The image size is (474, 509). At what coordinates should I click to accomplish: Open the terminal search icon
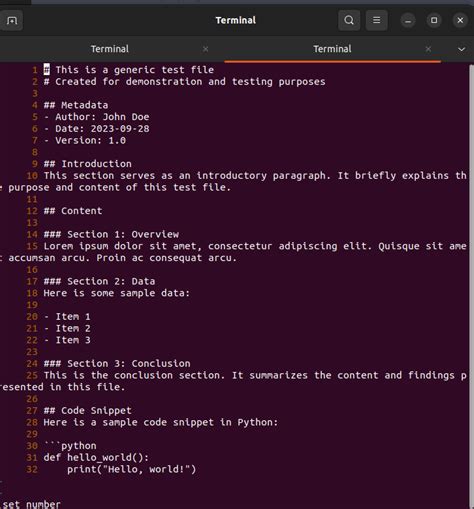[x=349, y=20]
